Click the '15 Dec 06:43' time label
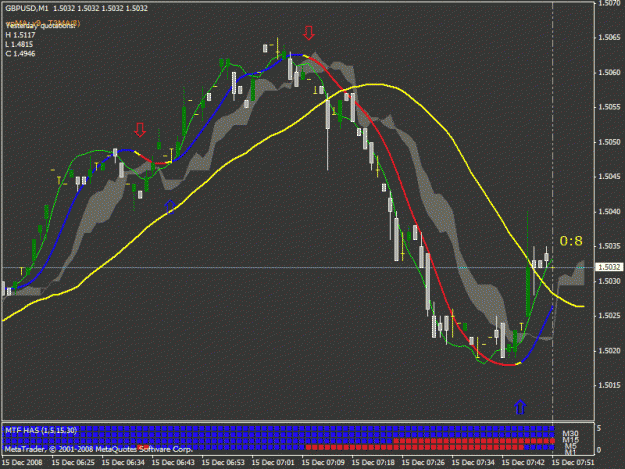The width and height of the screenshot is (625, 469). (173, 463)
